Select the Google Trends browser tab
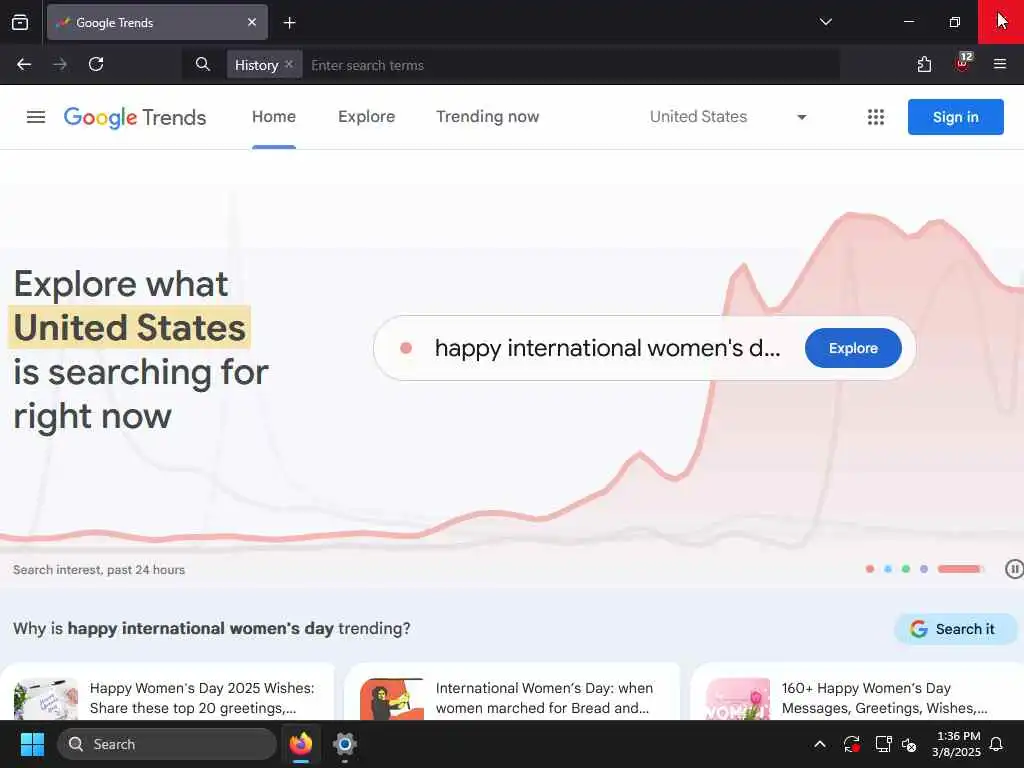The image size is (1024, 768). pos(157,22)
